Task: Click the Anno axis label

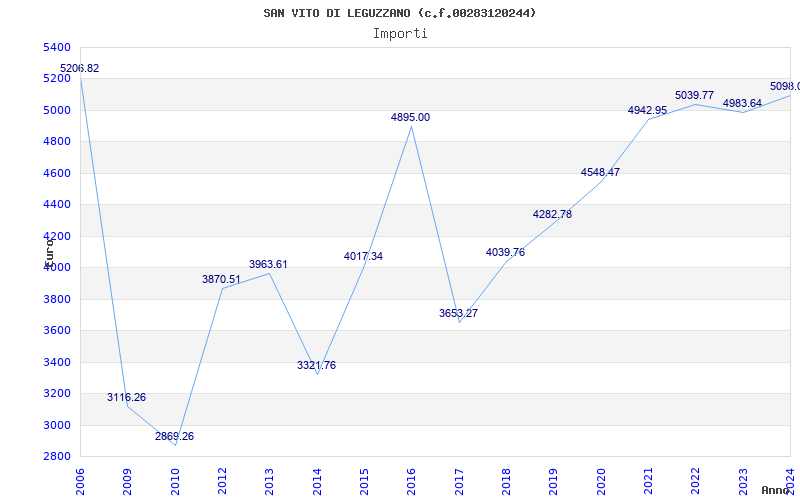Action: 776,490
